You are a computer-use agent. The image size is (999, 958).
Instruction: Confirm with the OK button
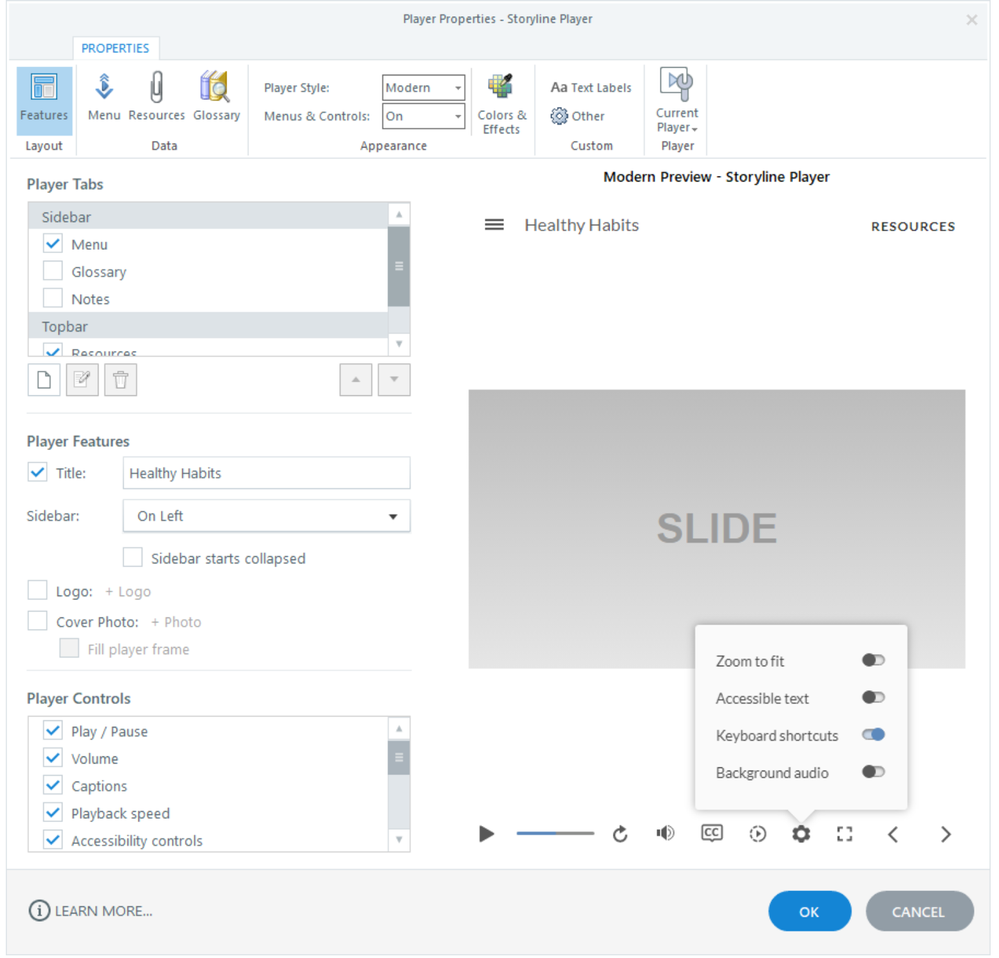(809, 912)
